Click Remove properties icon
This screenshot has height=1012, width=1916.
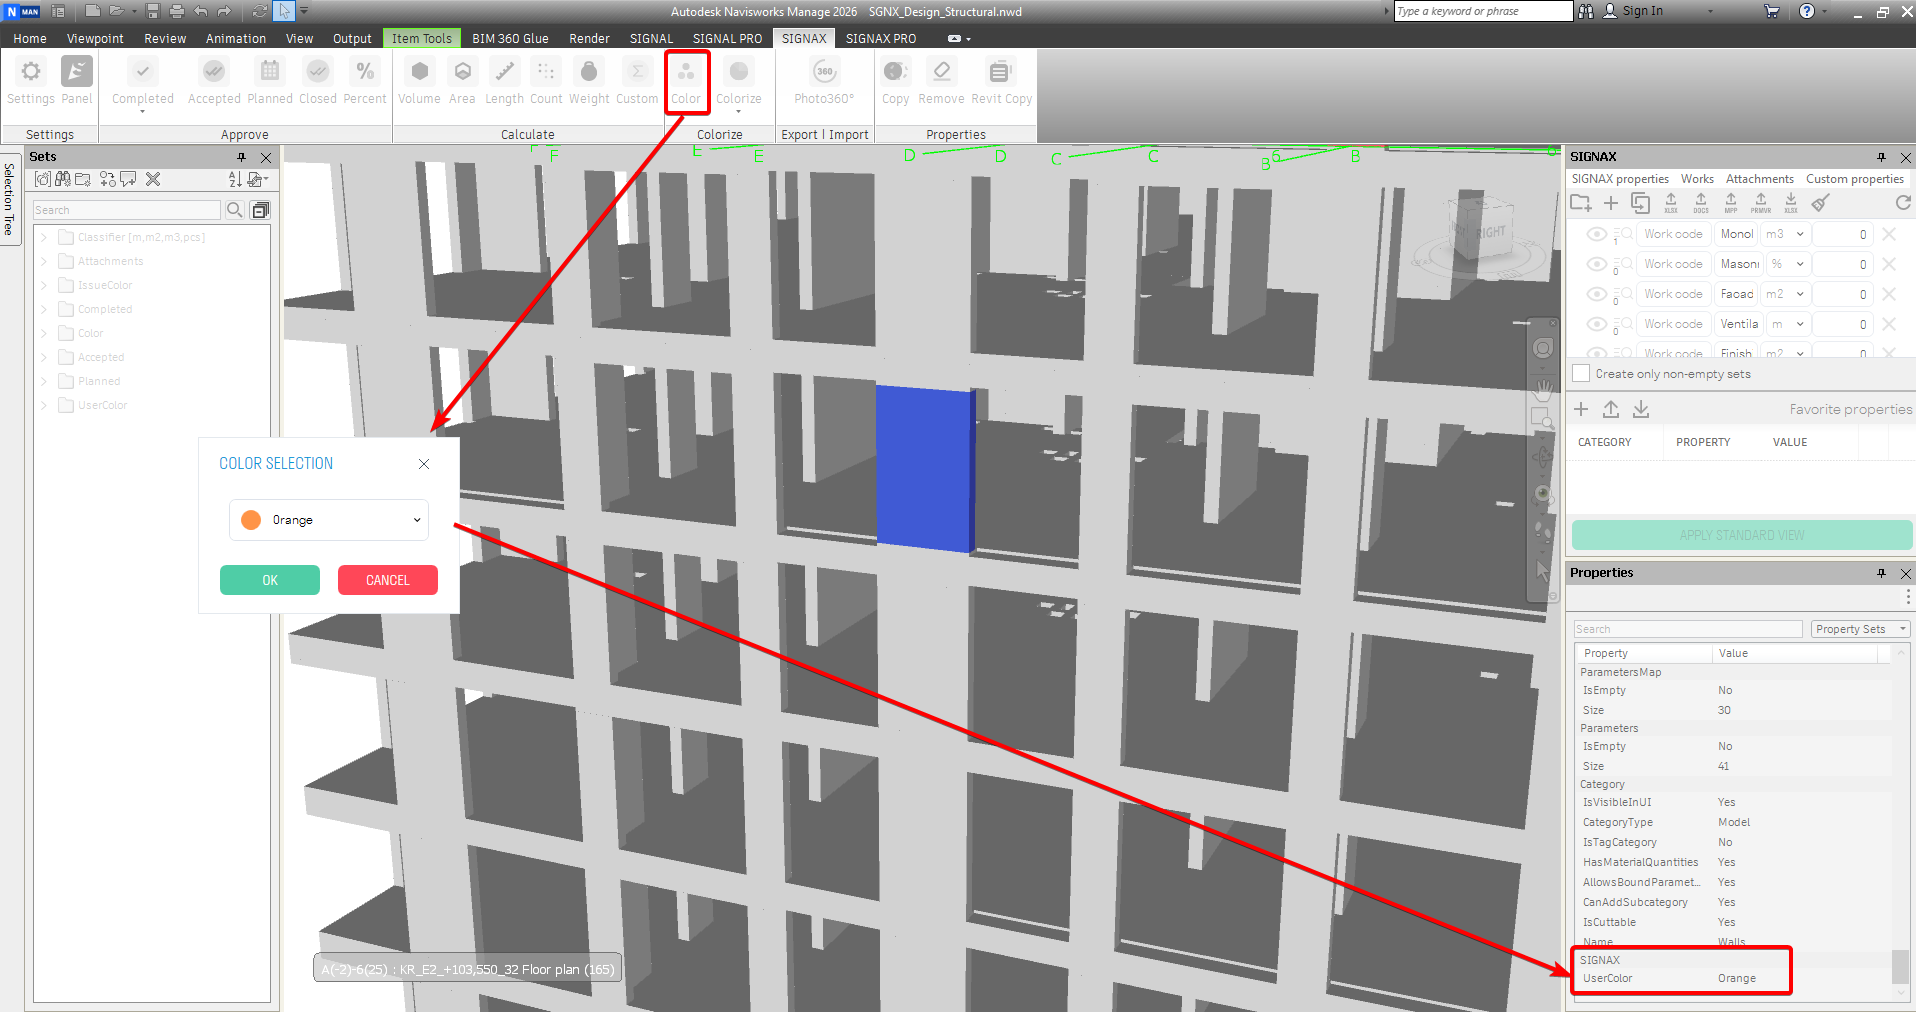click(x=941, y=72)
